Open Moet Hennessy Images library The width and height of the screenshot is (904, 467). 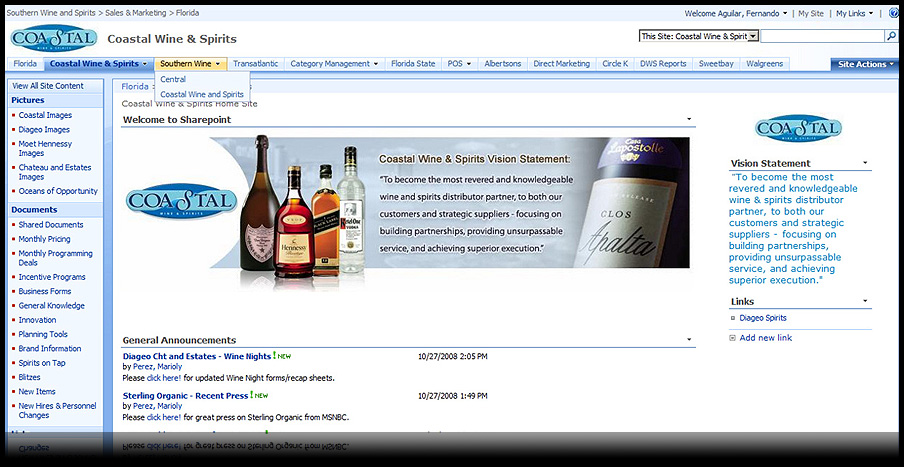(x=45, y=149)
